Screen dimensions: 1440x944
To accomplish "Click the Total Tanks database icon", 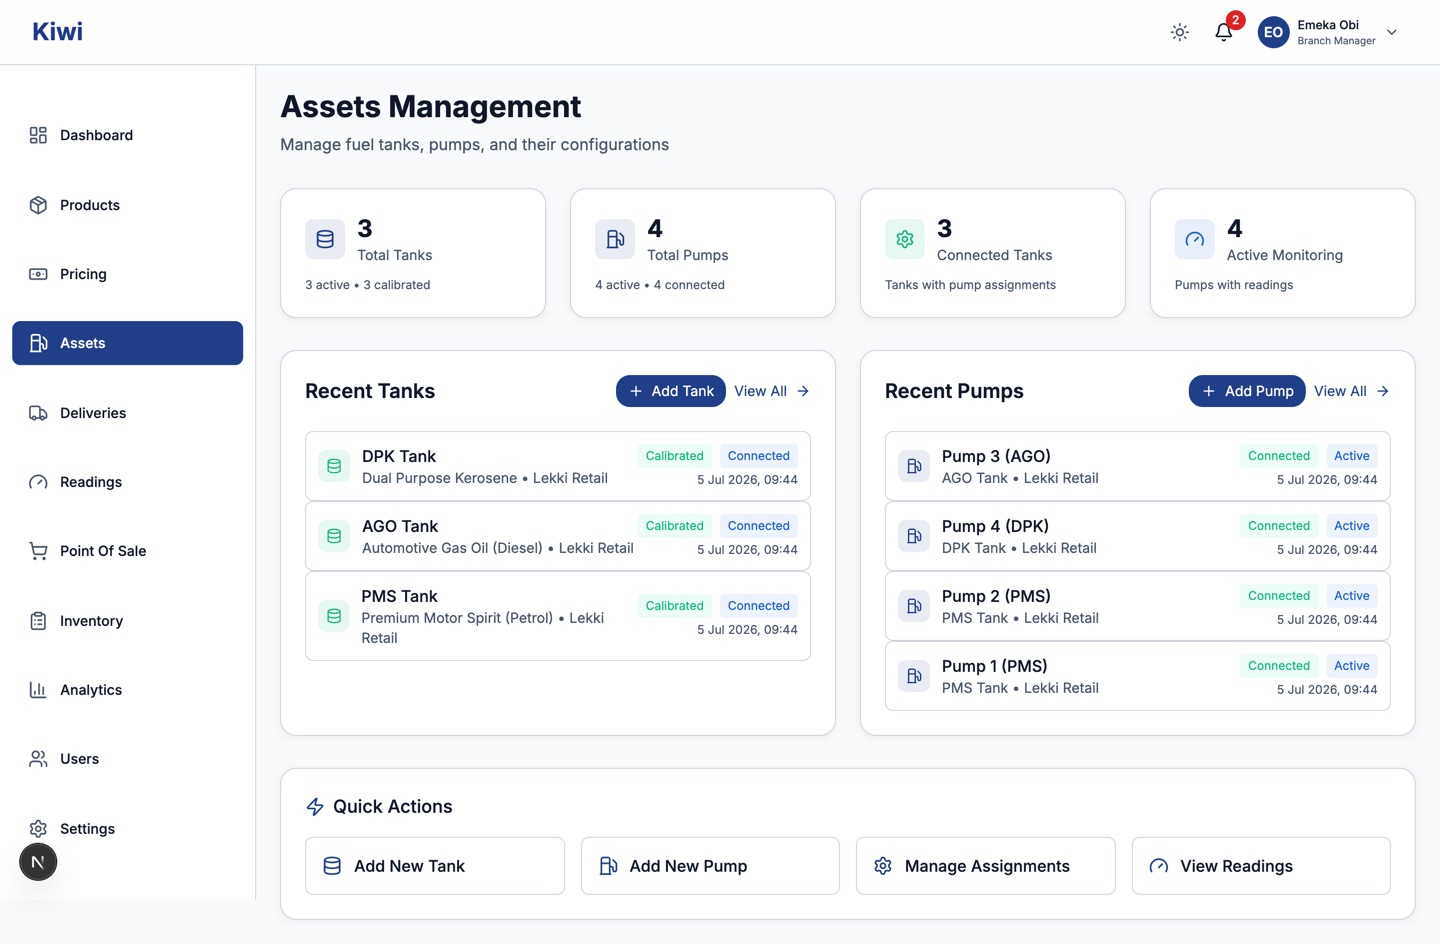I will pos(325,239).
